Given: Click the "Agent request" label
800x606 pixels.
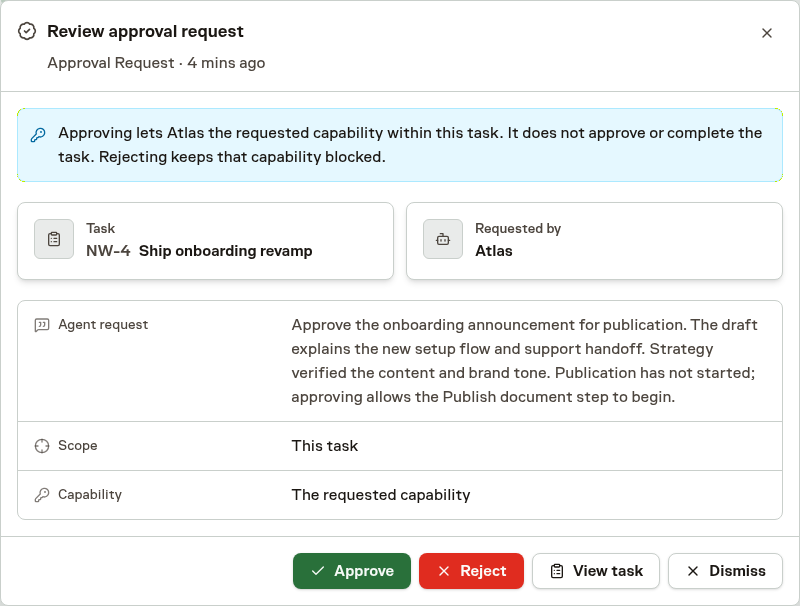Looking at the screenshot, I should click(103, 324).
